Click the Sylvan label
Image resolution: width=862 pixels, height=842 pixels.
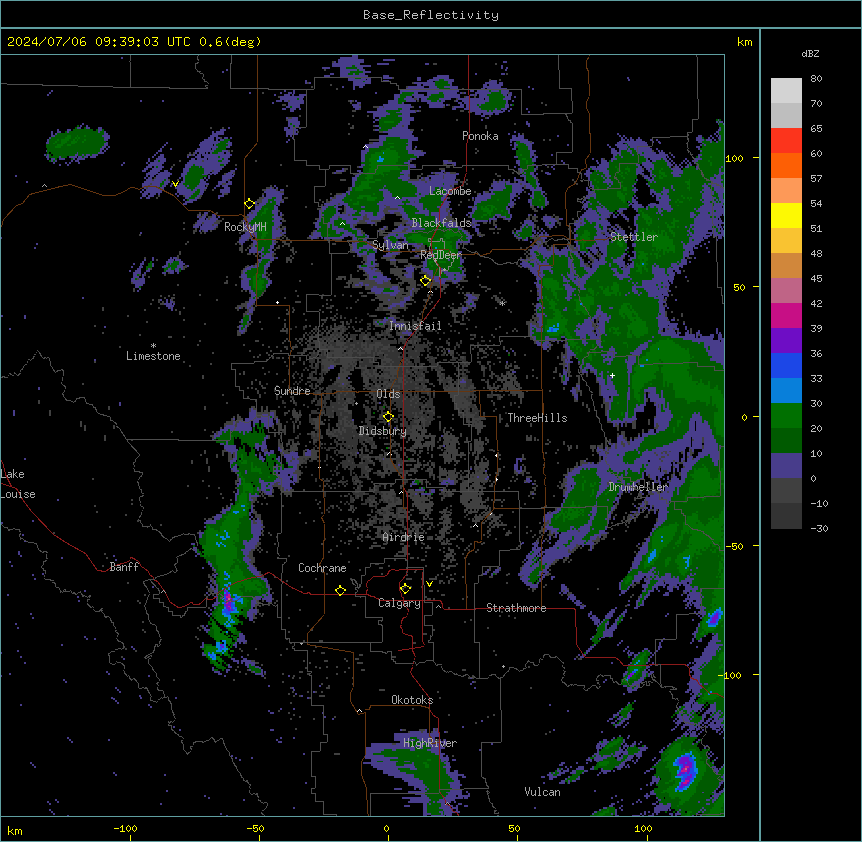pyautogui.click(x=390, y=245)
